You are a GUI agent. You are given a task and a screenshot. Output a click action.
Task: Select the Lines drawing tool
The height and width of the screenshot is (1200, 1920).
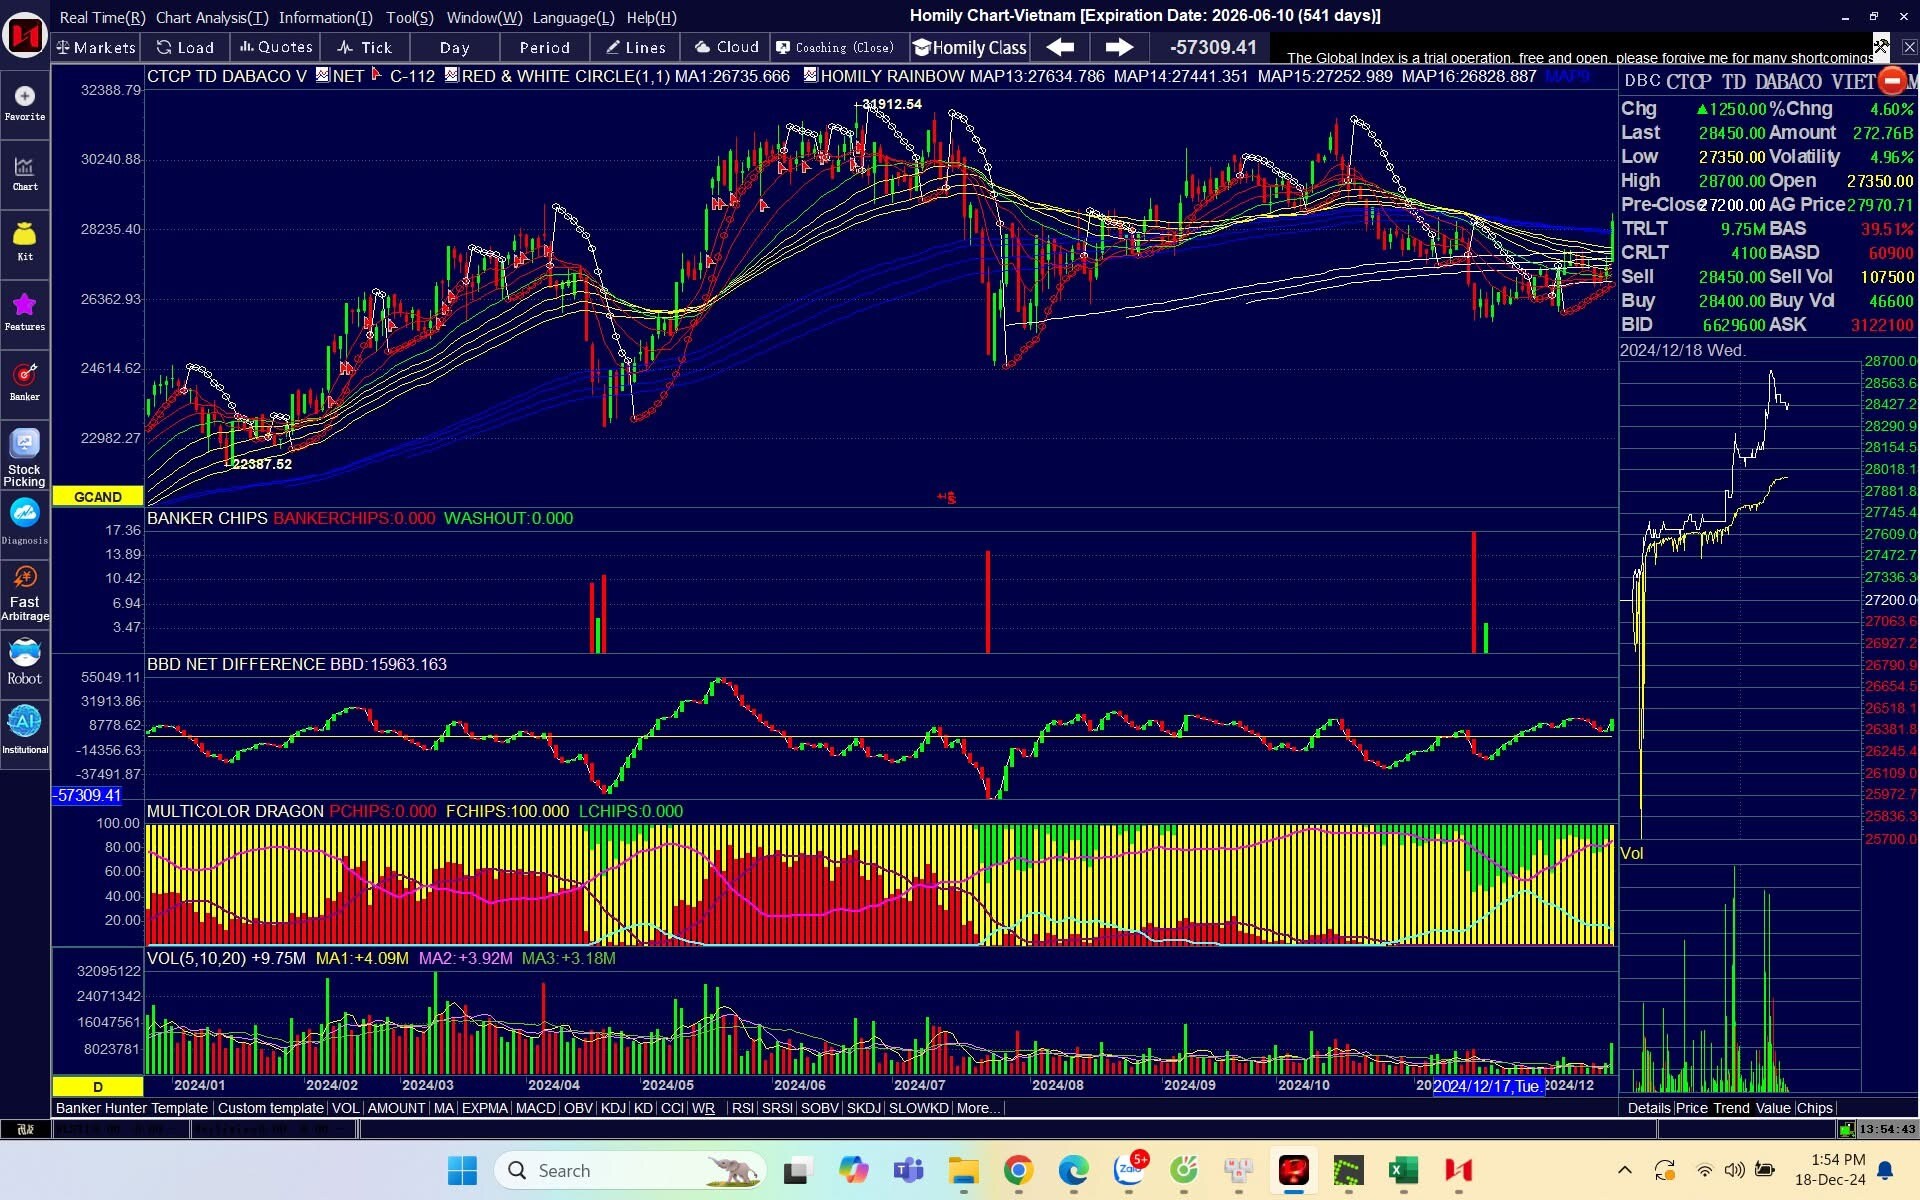pyautogui.click(x=636, y=47)
